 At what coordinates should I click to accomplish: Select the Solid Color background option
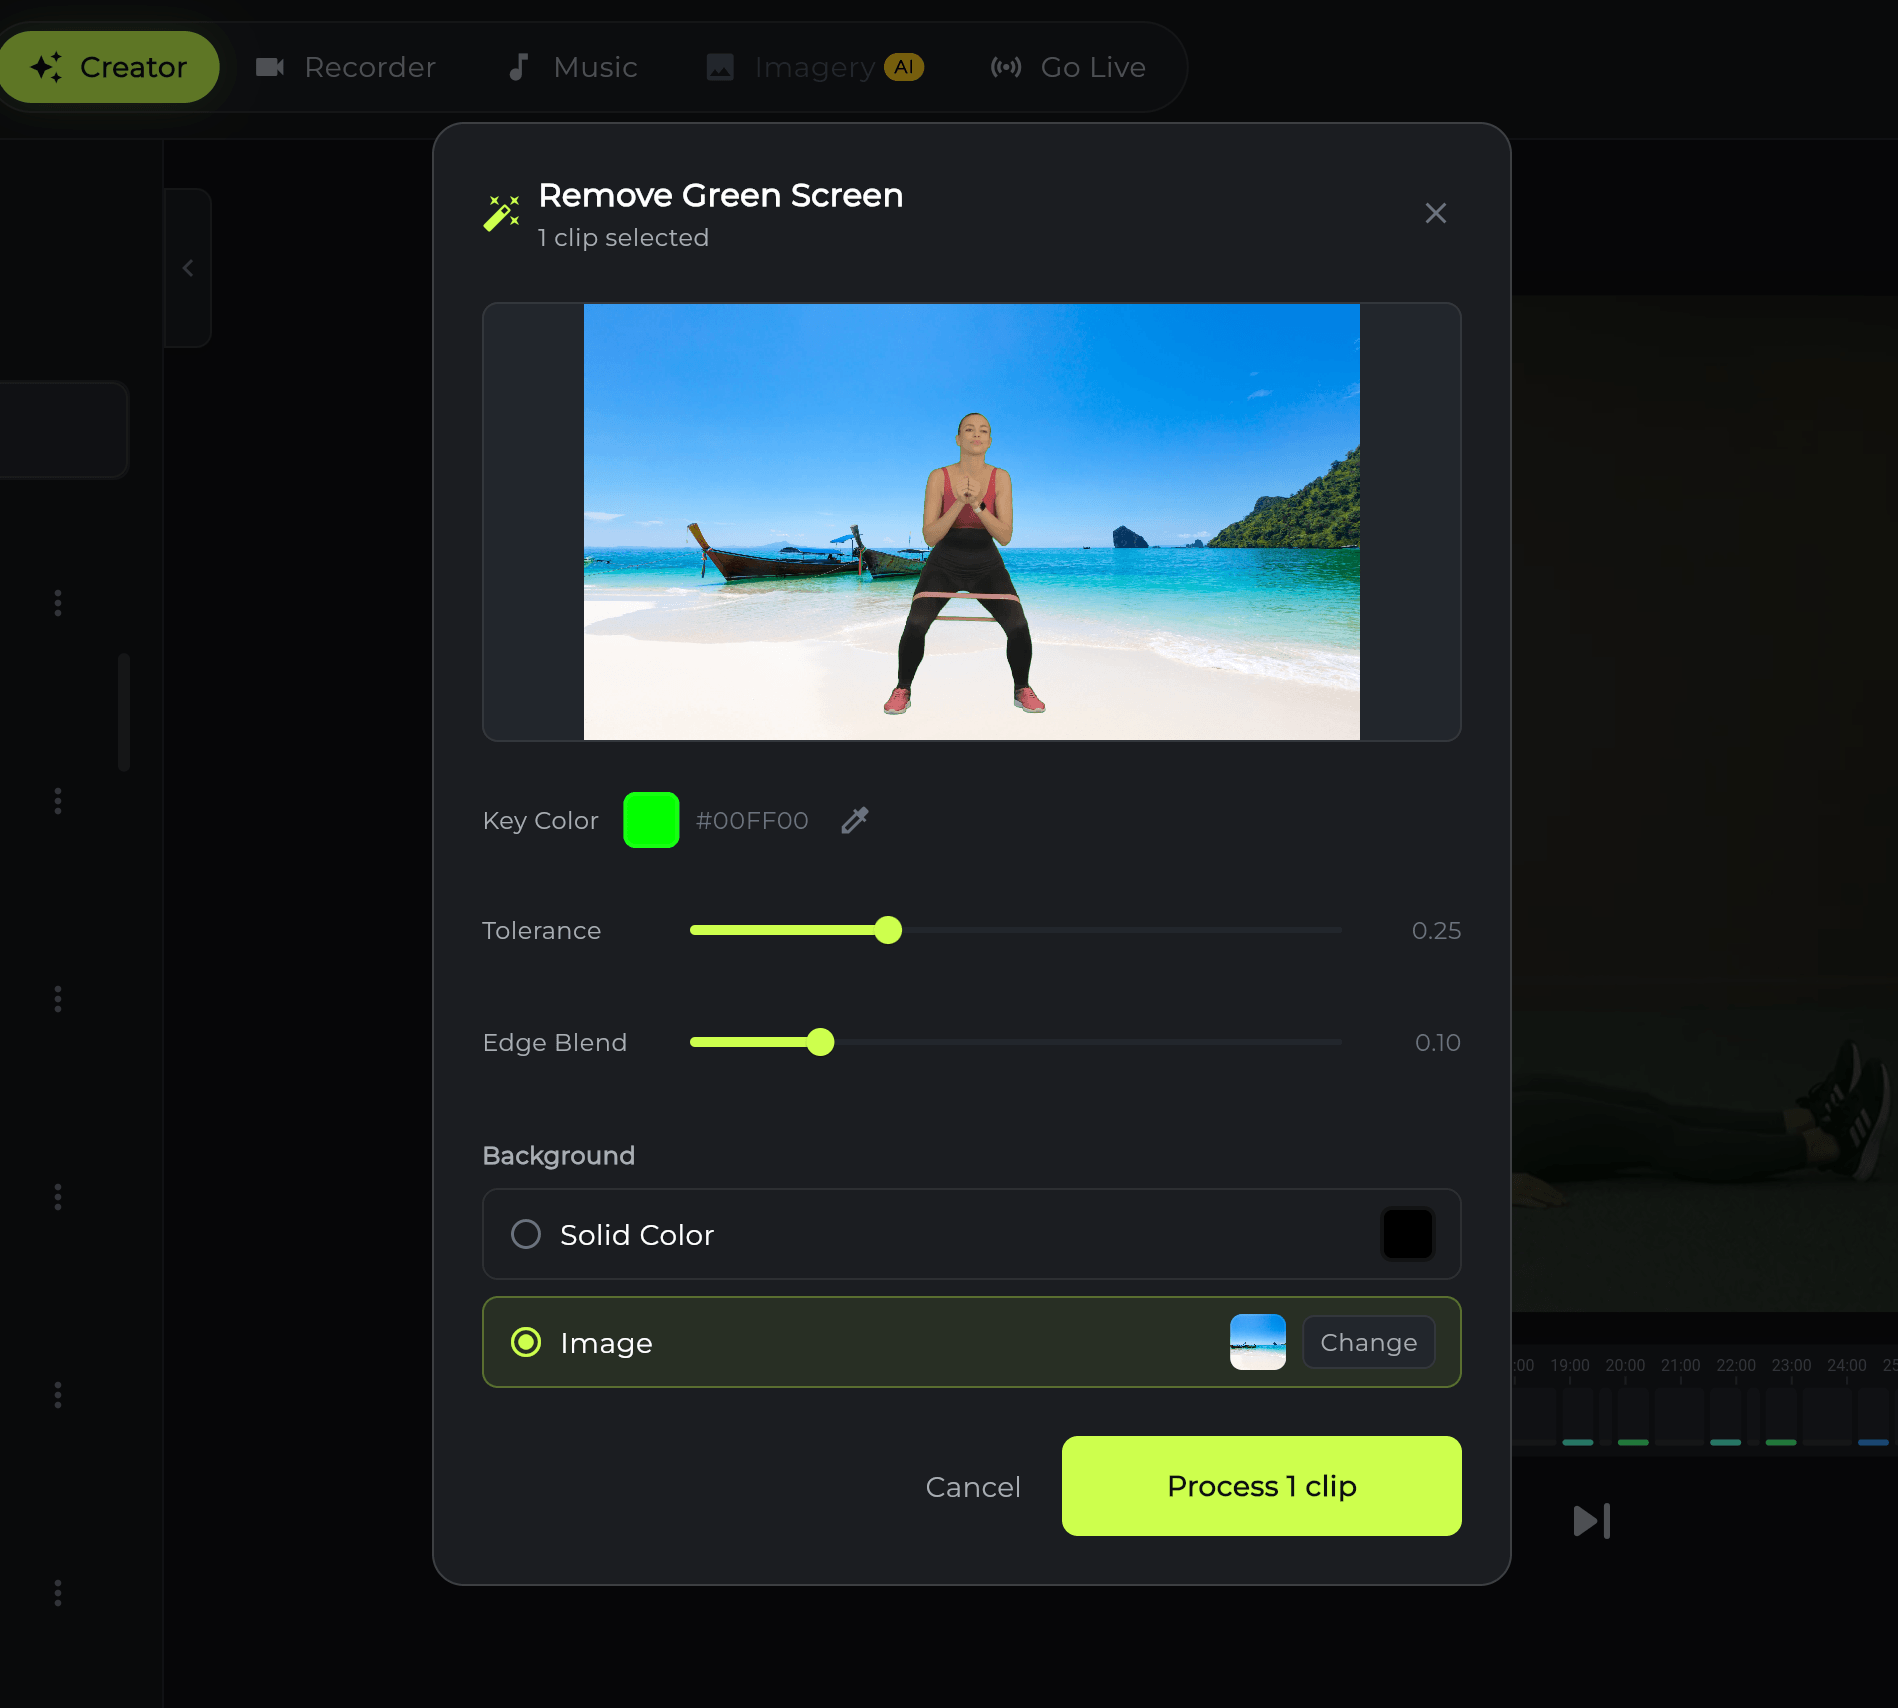525,1234
